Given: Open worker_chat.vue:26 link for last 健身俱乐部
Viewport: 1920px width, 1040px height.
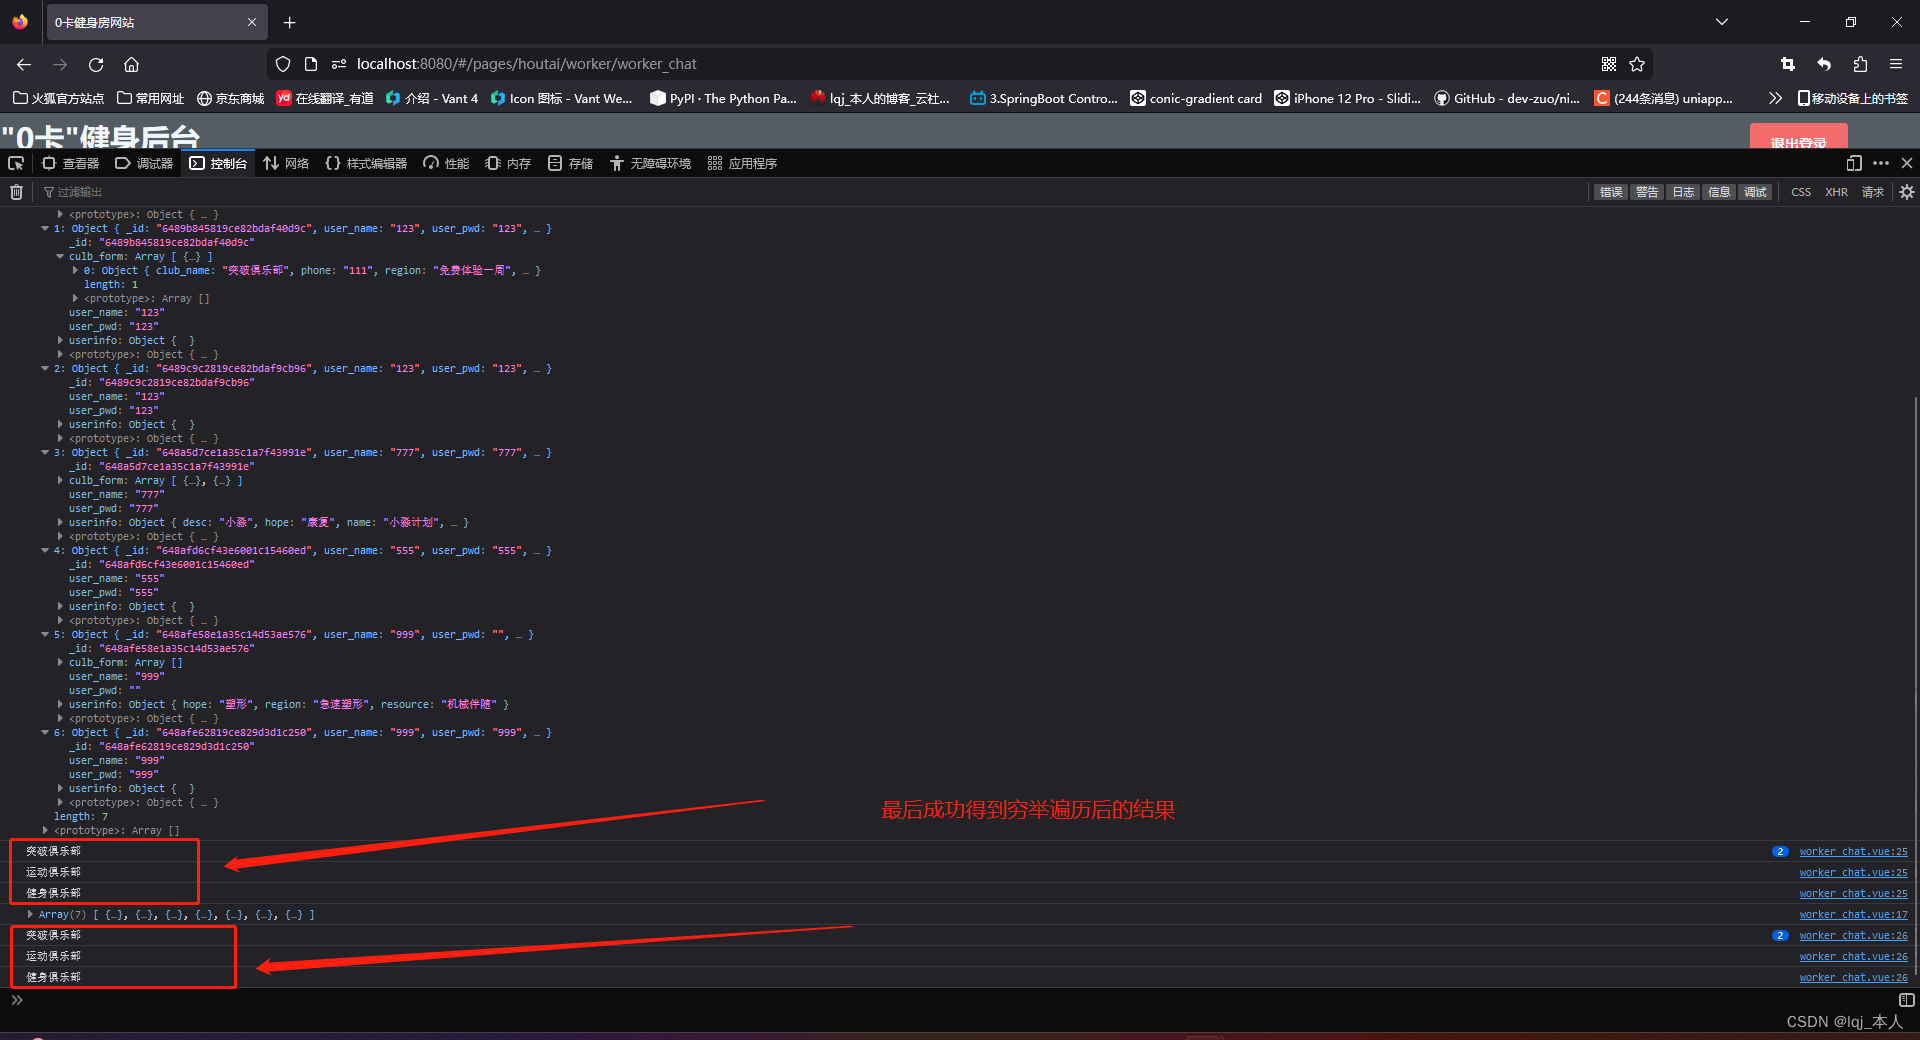Looking at the screenshot, I should [x=1853, y=978].
